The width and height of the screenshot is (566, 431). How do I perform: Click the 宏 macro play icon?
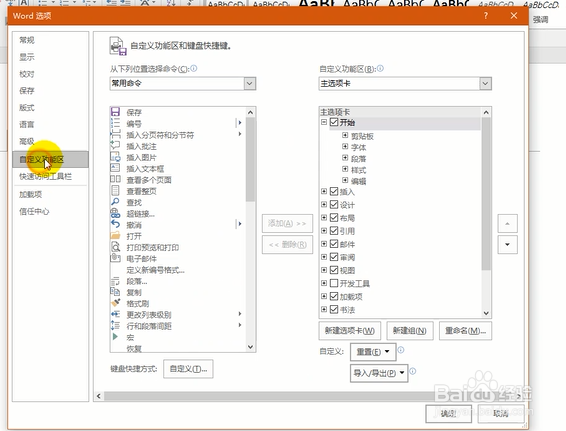115,336
